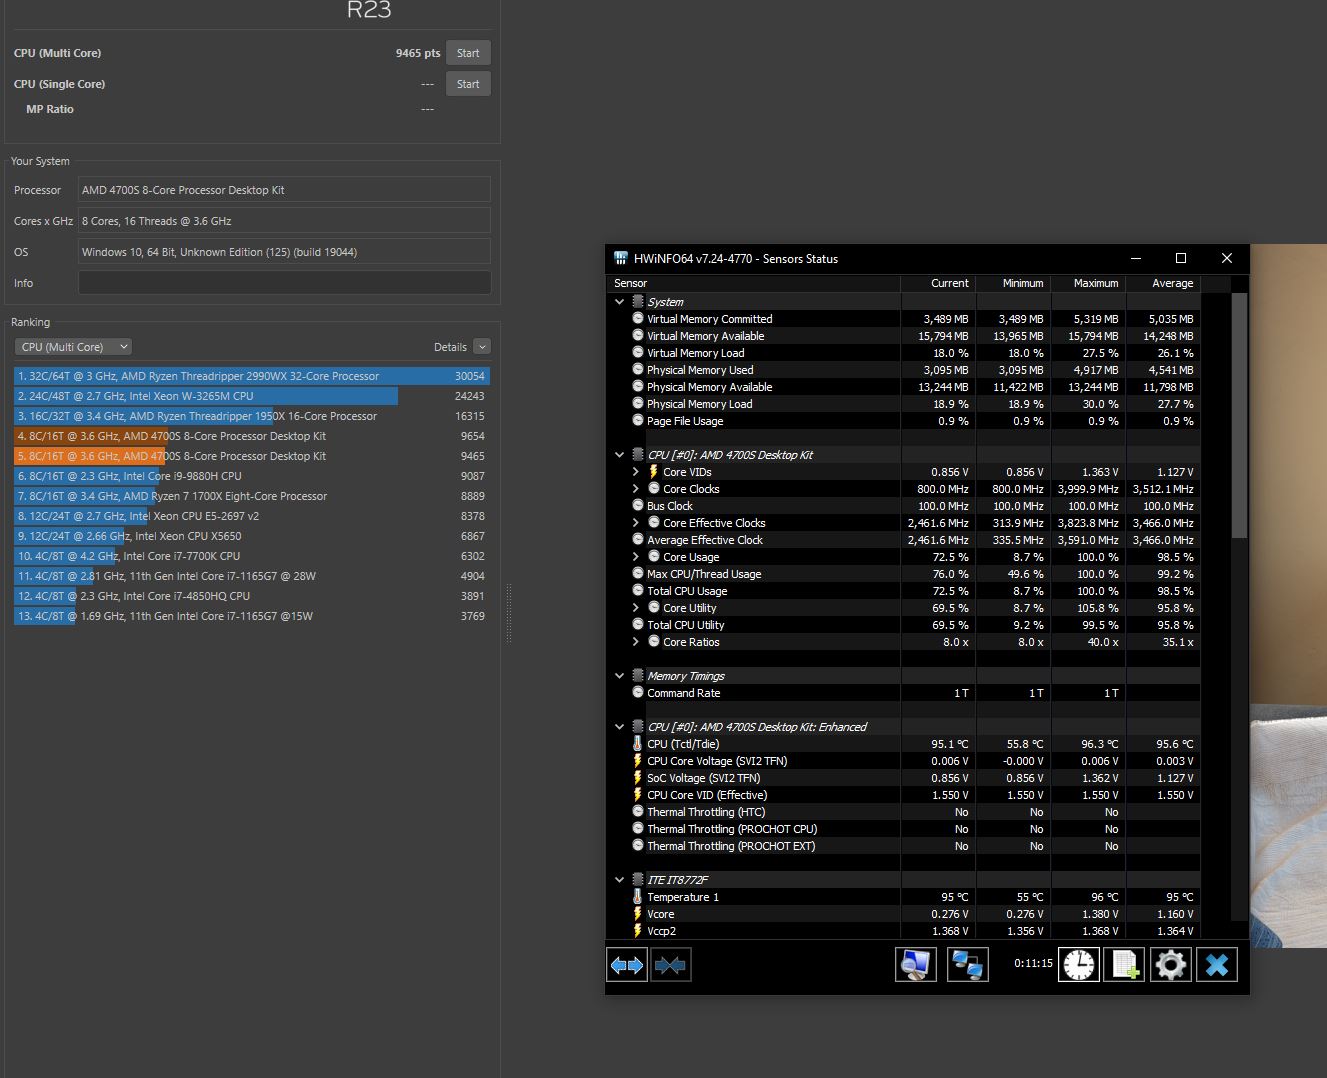The width and height of the screenshot is (1327, 1078).
Task: Click the lightning icon beside Core VIDs
Action: 654,472
